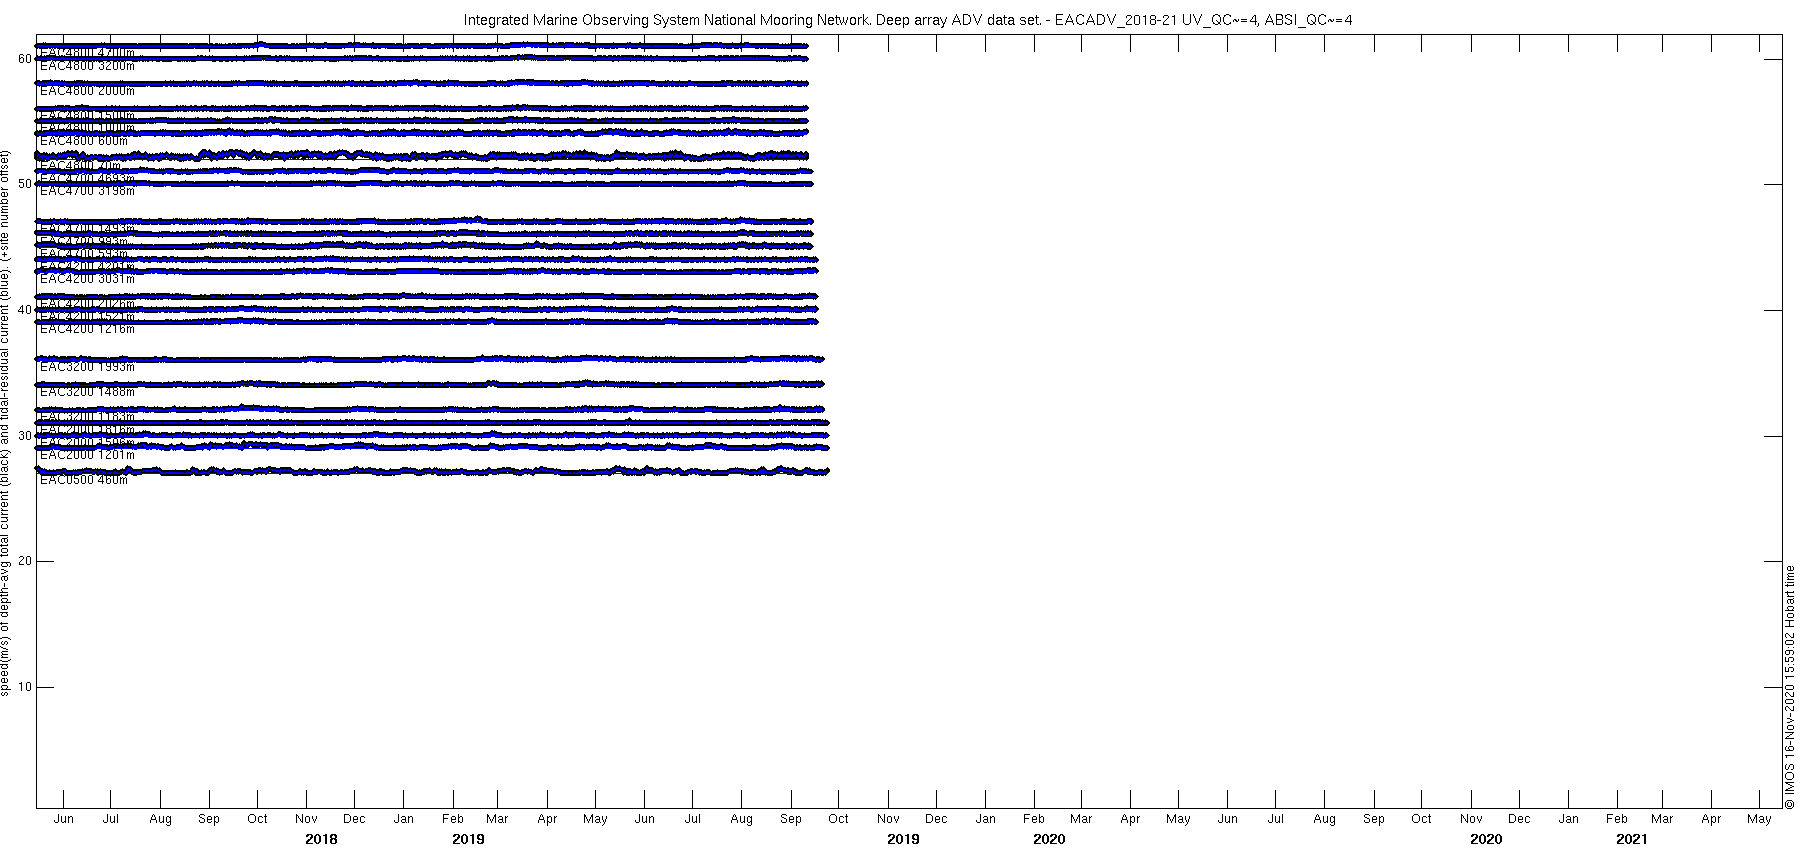Click the plot title starting 'Integrated Marine Observing System'

(x=908, y=20)
